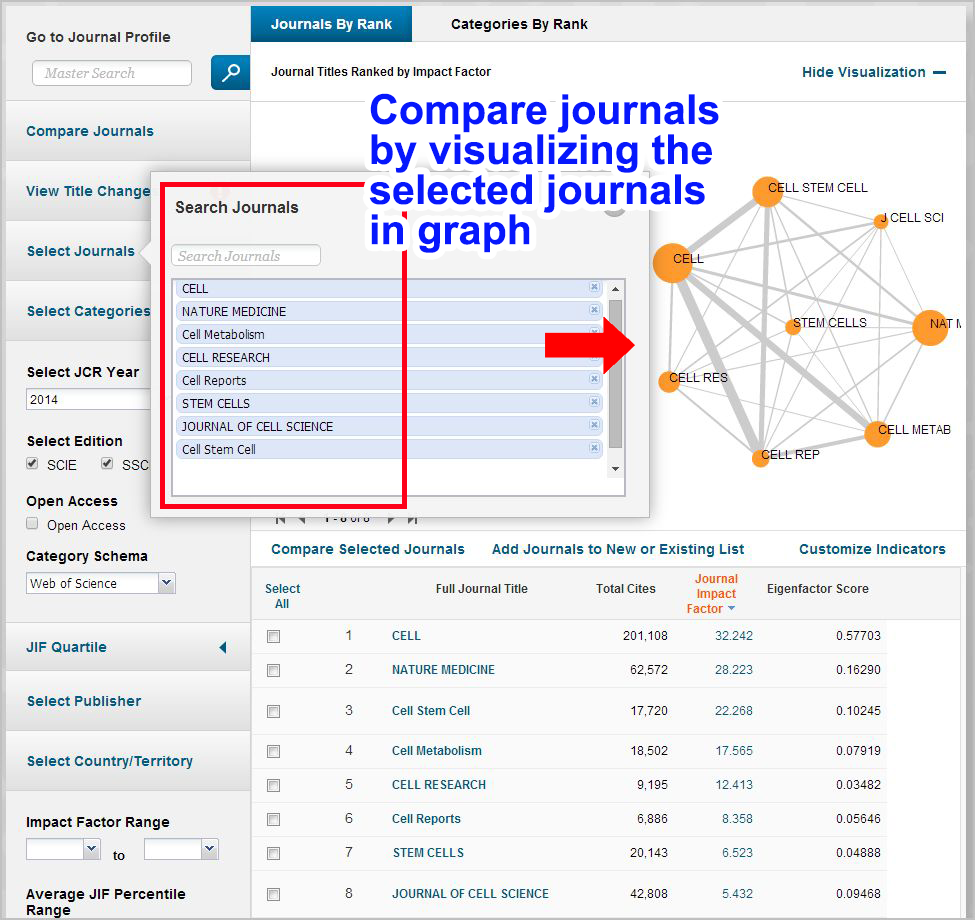This screenshot has height=920, width=975.
Task: Switch to Categories By Rank tab
Action: pyautogui.click(x=519, y=24)
